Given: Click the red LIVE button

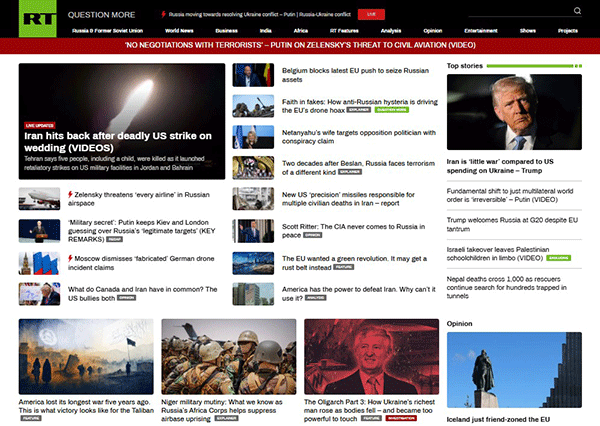Looking at the screenshot, I should tap(371, 15).
